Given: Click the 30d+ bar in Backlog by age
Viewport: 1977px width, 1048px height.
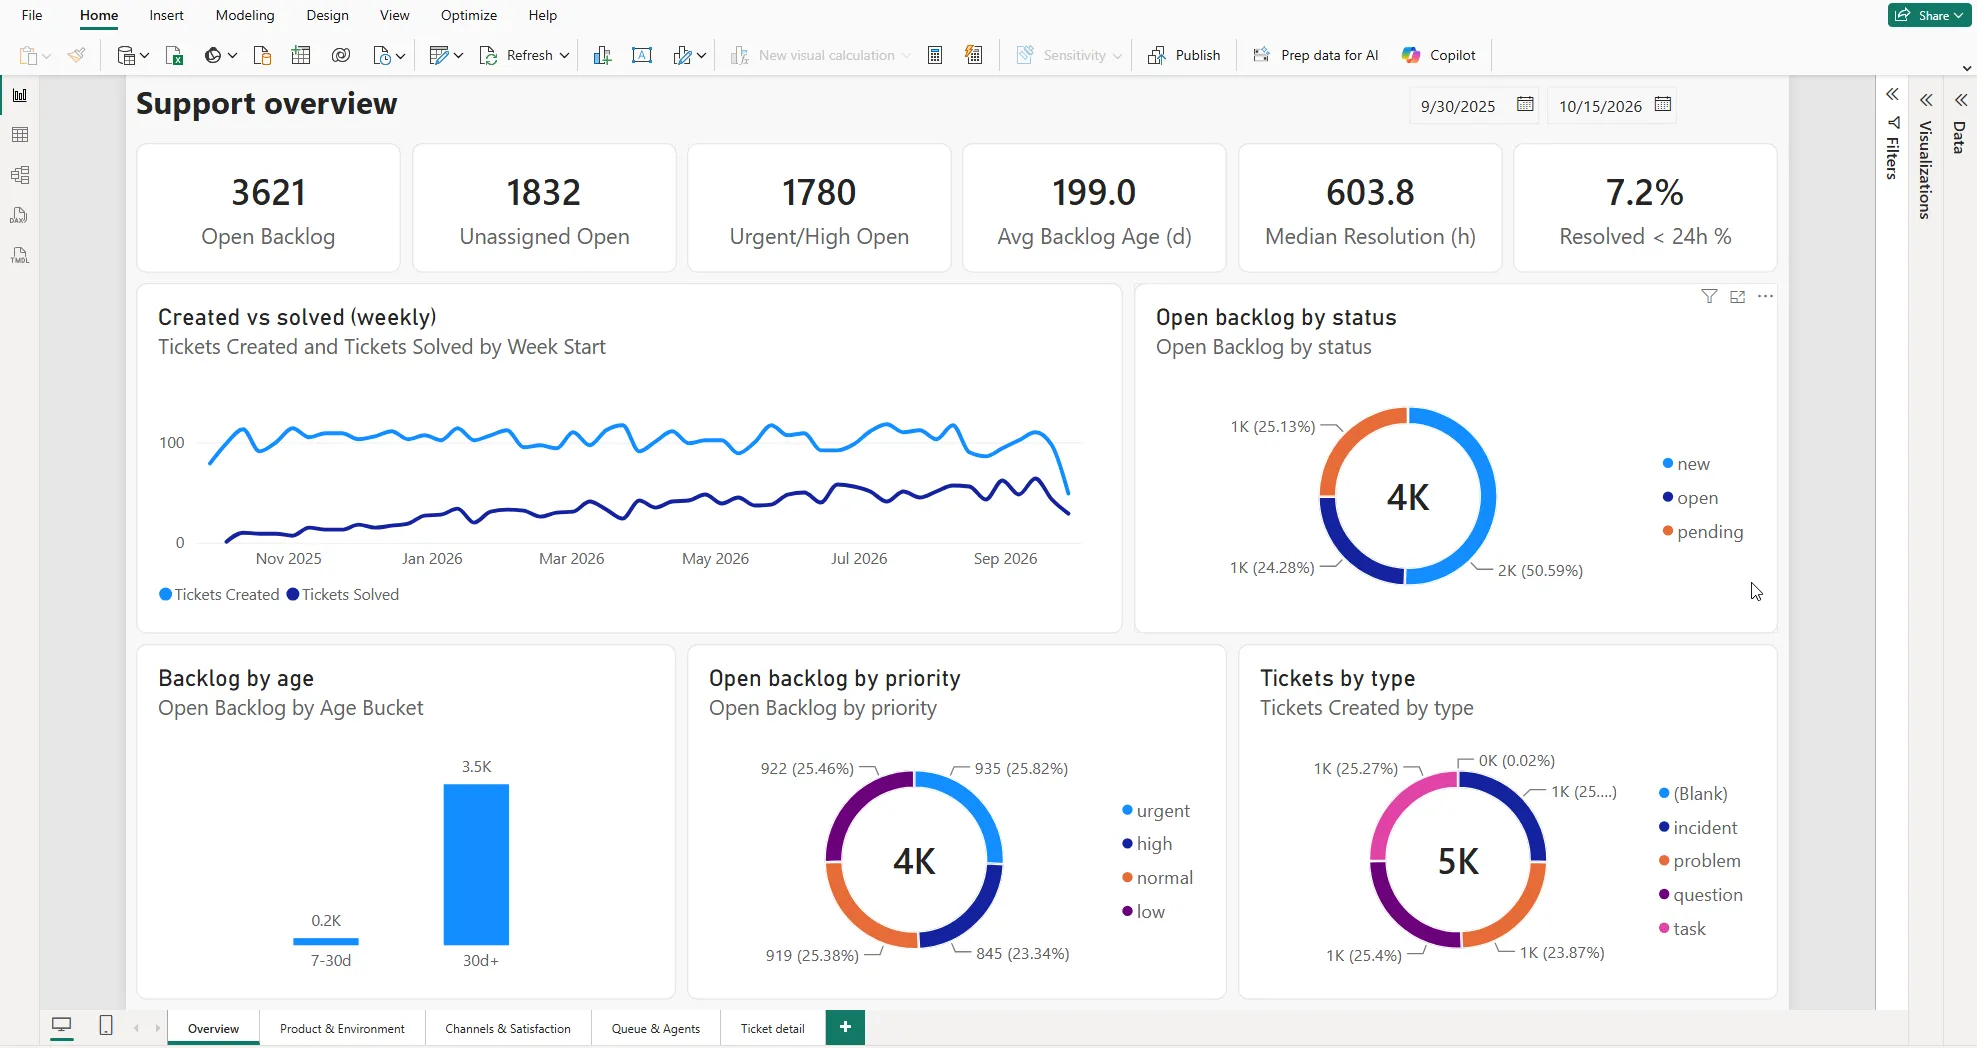Looking at the screenshot, I should 476,864.
